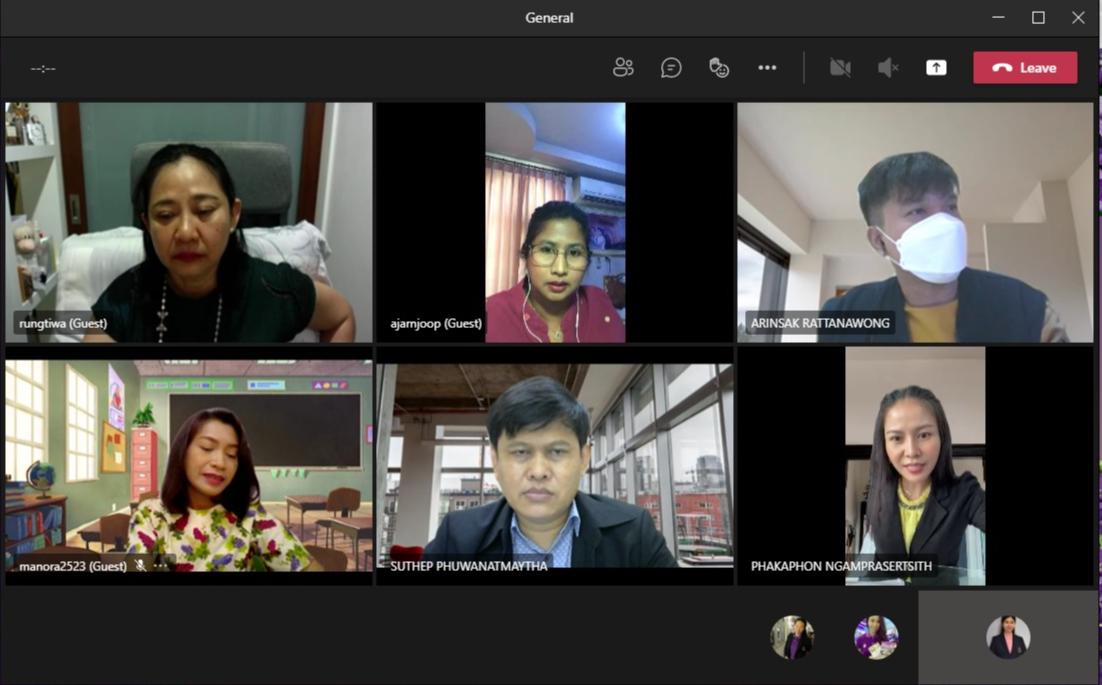Select SUTHEP PHUWANATMAYTHA video tile
Viewport: 1102px width, 685px height.
coord(555,465)
